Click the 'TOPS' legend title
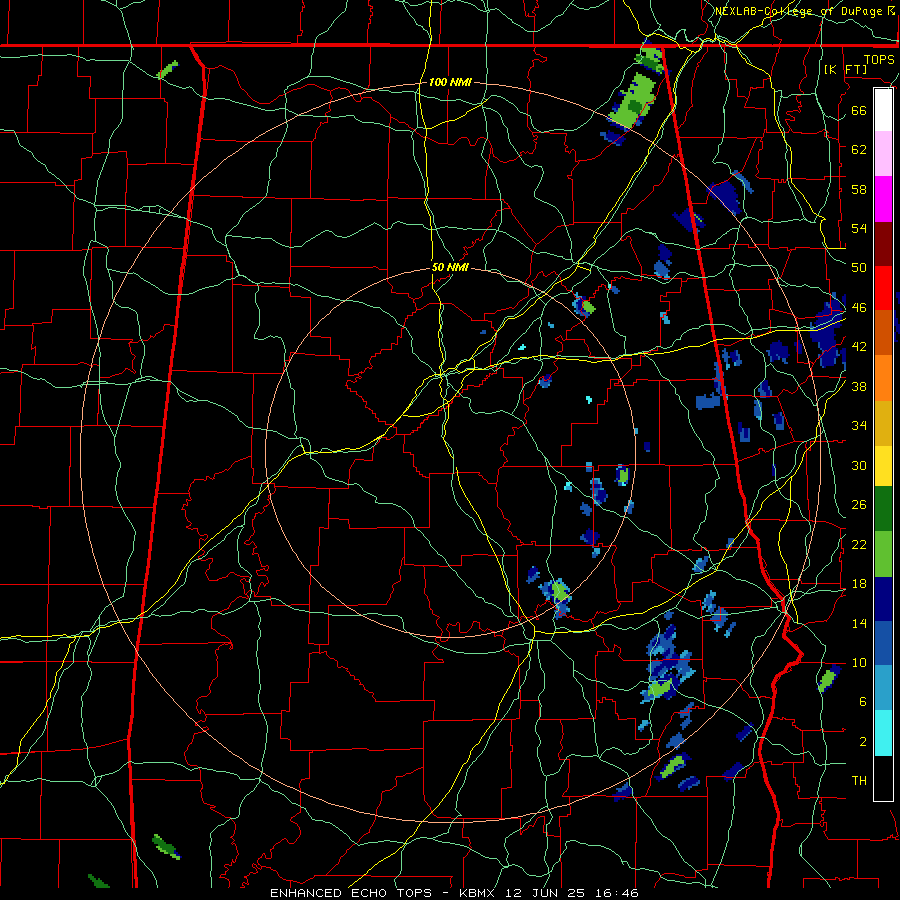The height and width of the screenshot is (900, 900). tap(879, 59)
